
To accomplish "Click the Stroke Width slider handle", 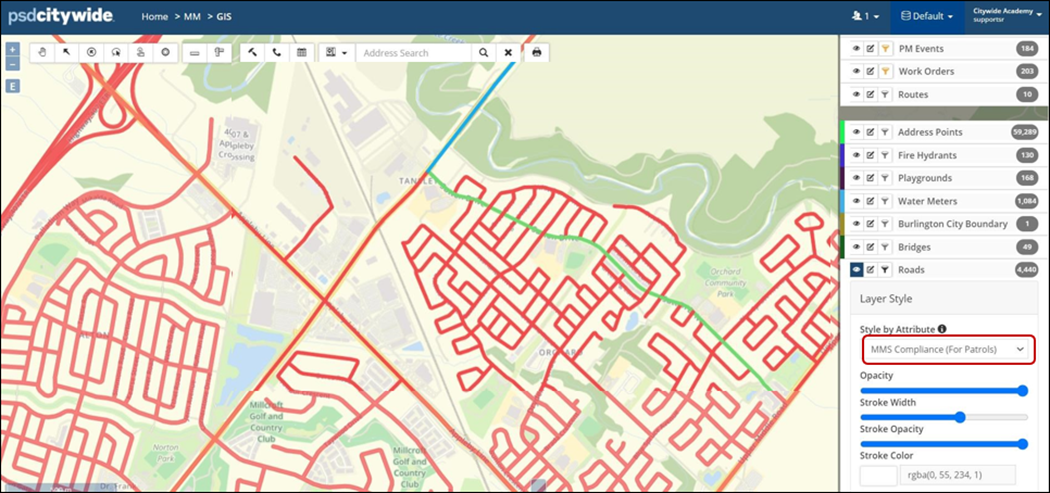I will point(960,417).
